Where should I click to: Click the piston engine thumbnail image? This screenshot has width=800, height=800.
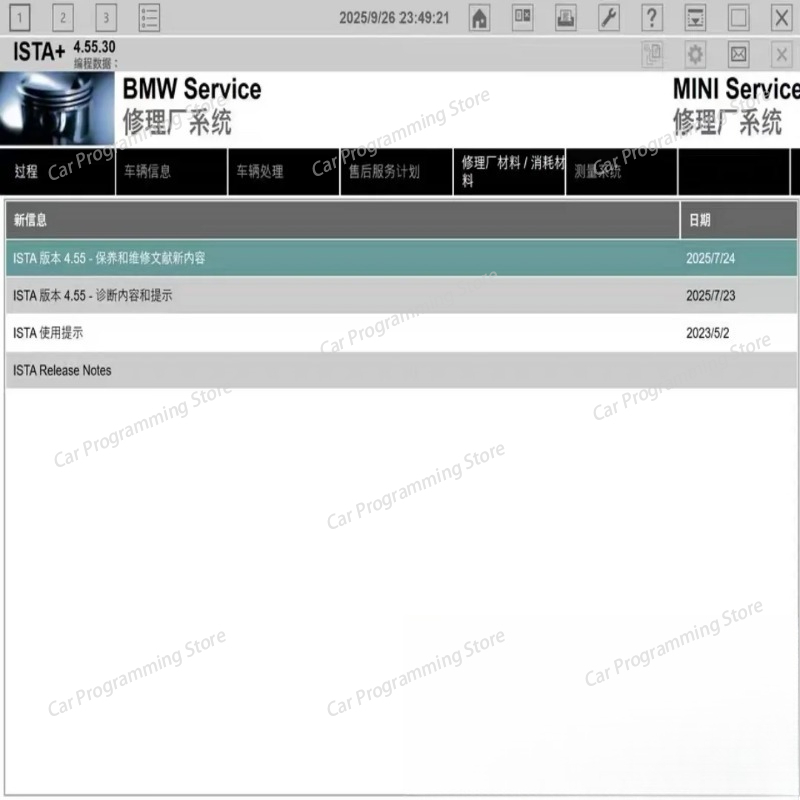pos(57,108)
